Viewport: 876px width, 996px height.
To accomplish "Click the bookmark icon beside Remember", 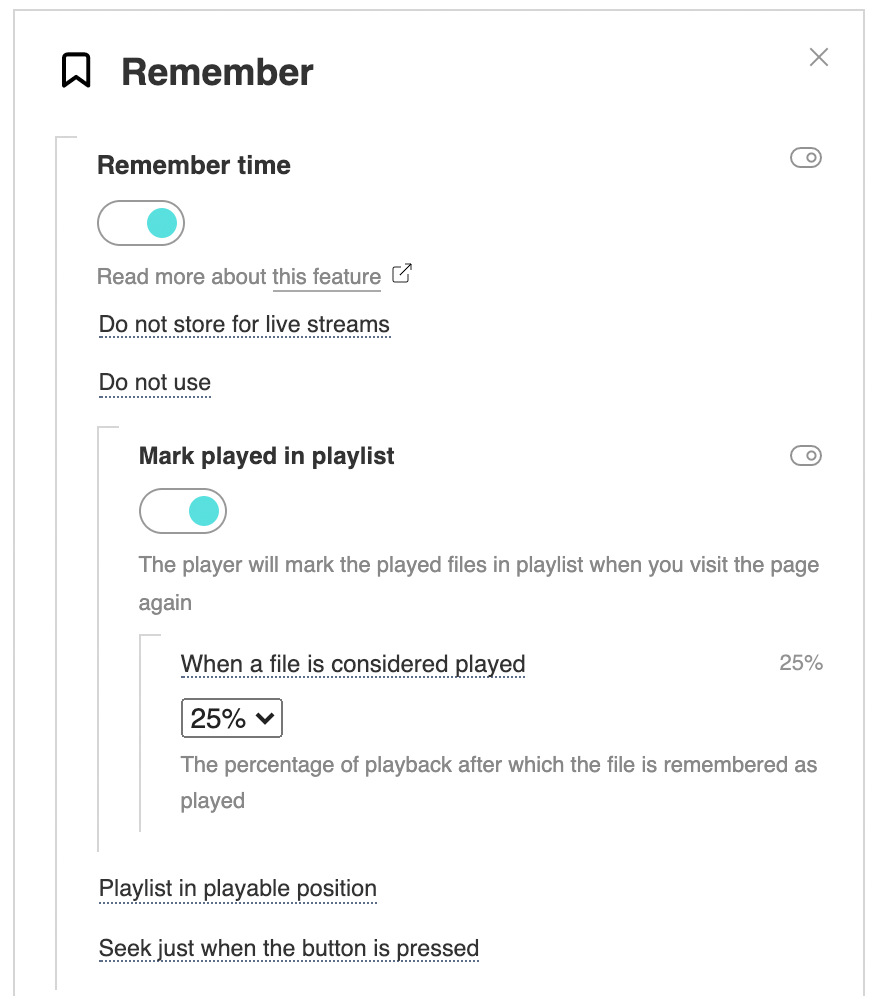I will click(76, 71).
